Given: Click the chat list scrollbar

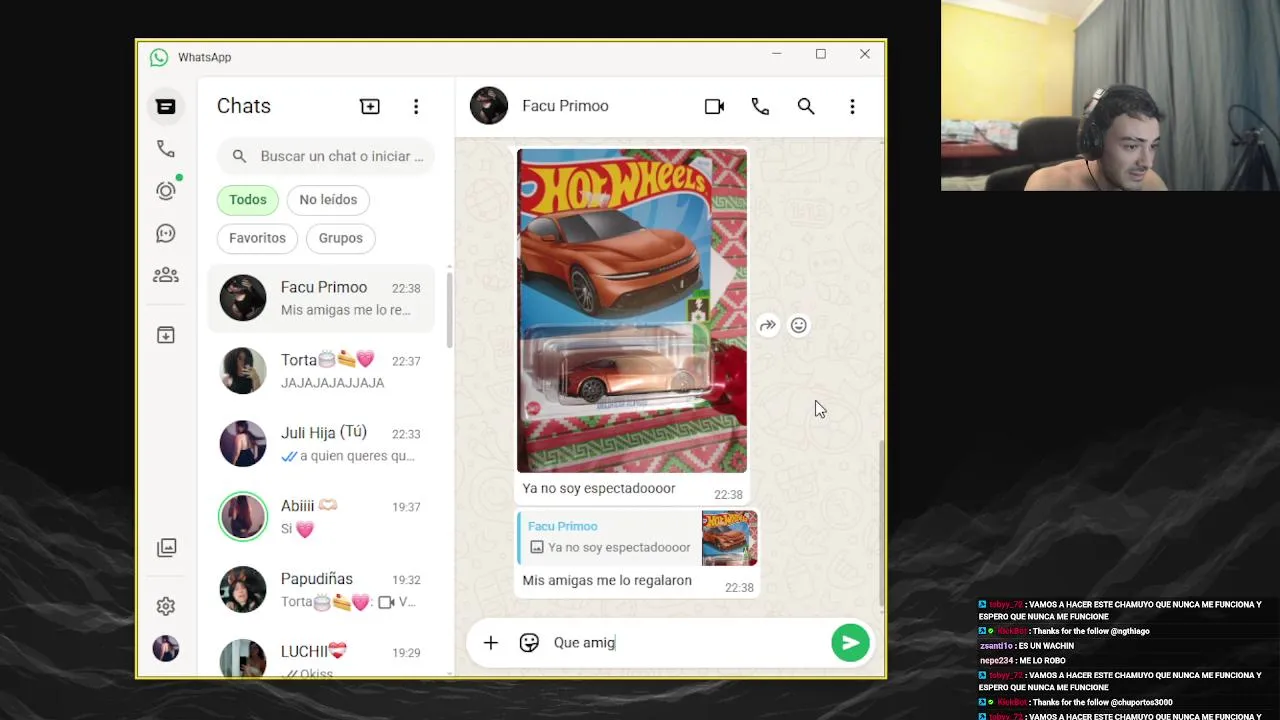Looking at the screenshot, I should 449,310.
